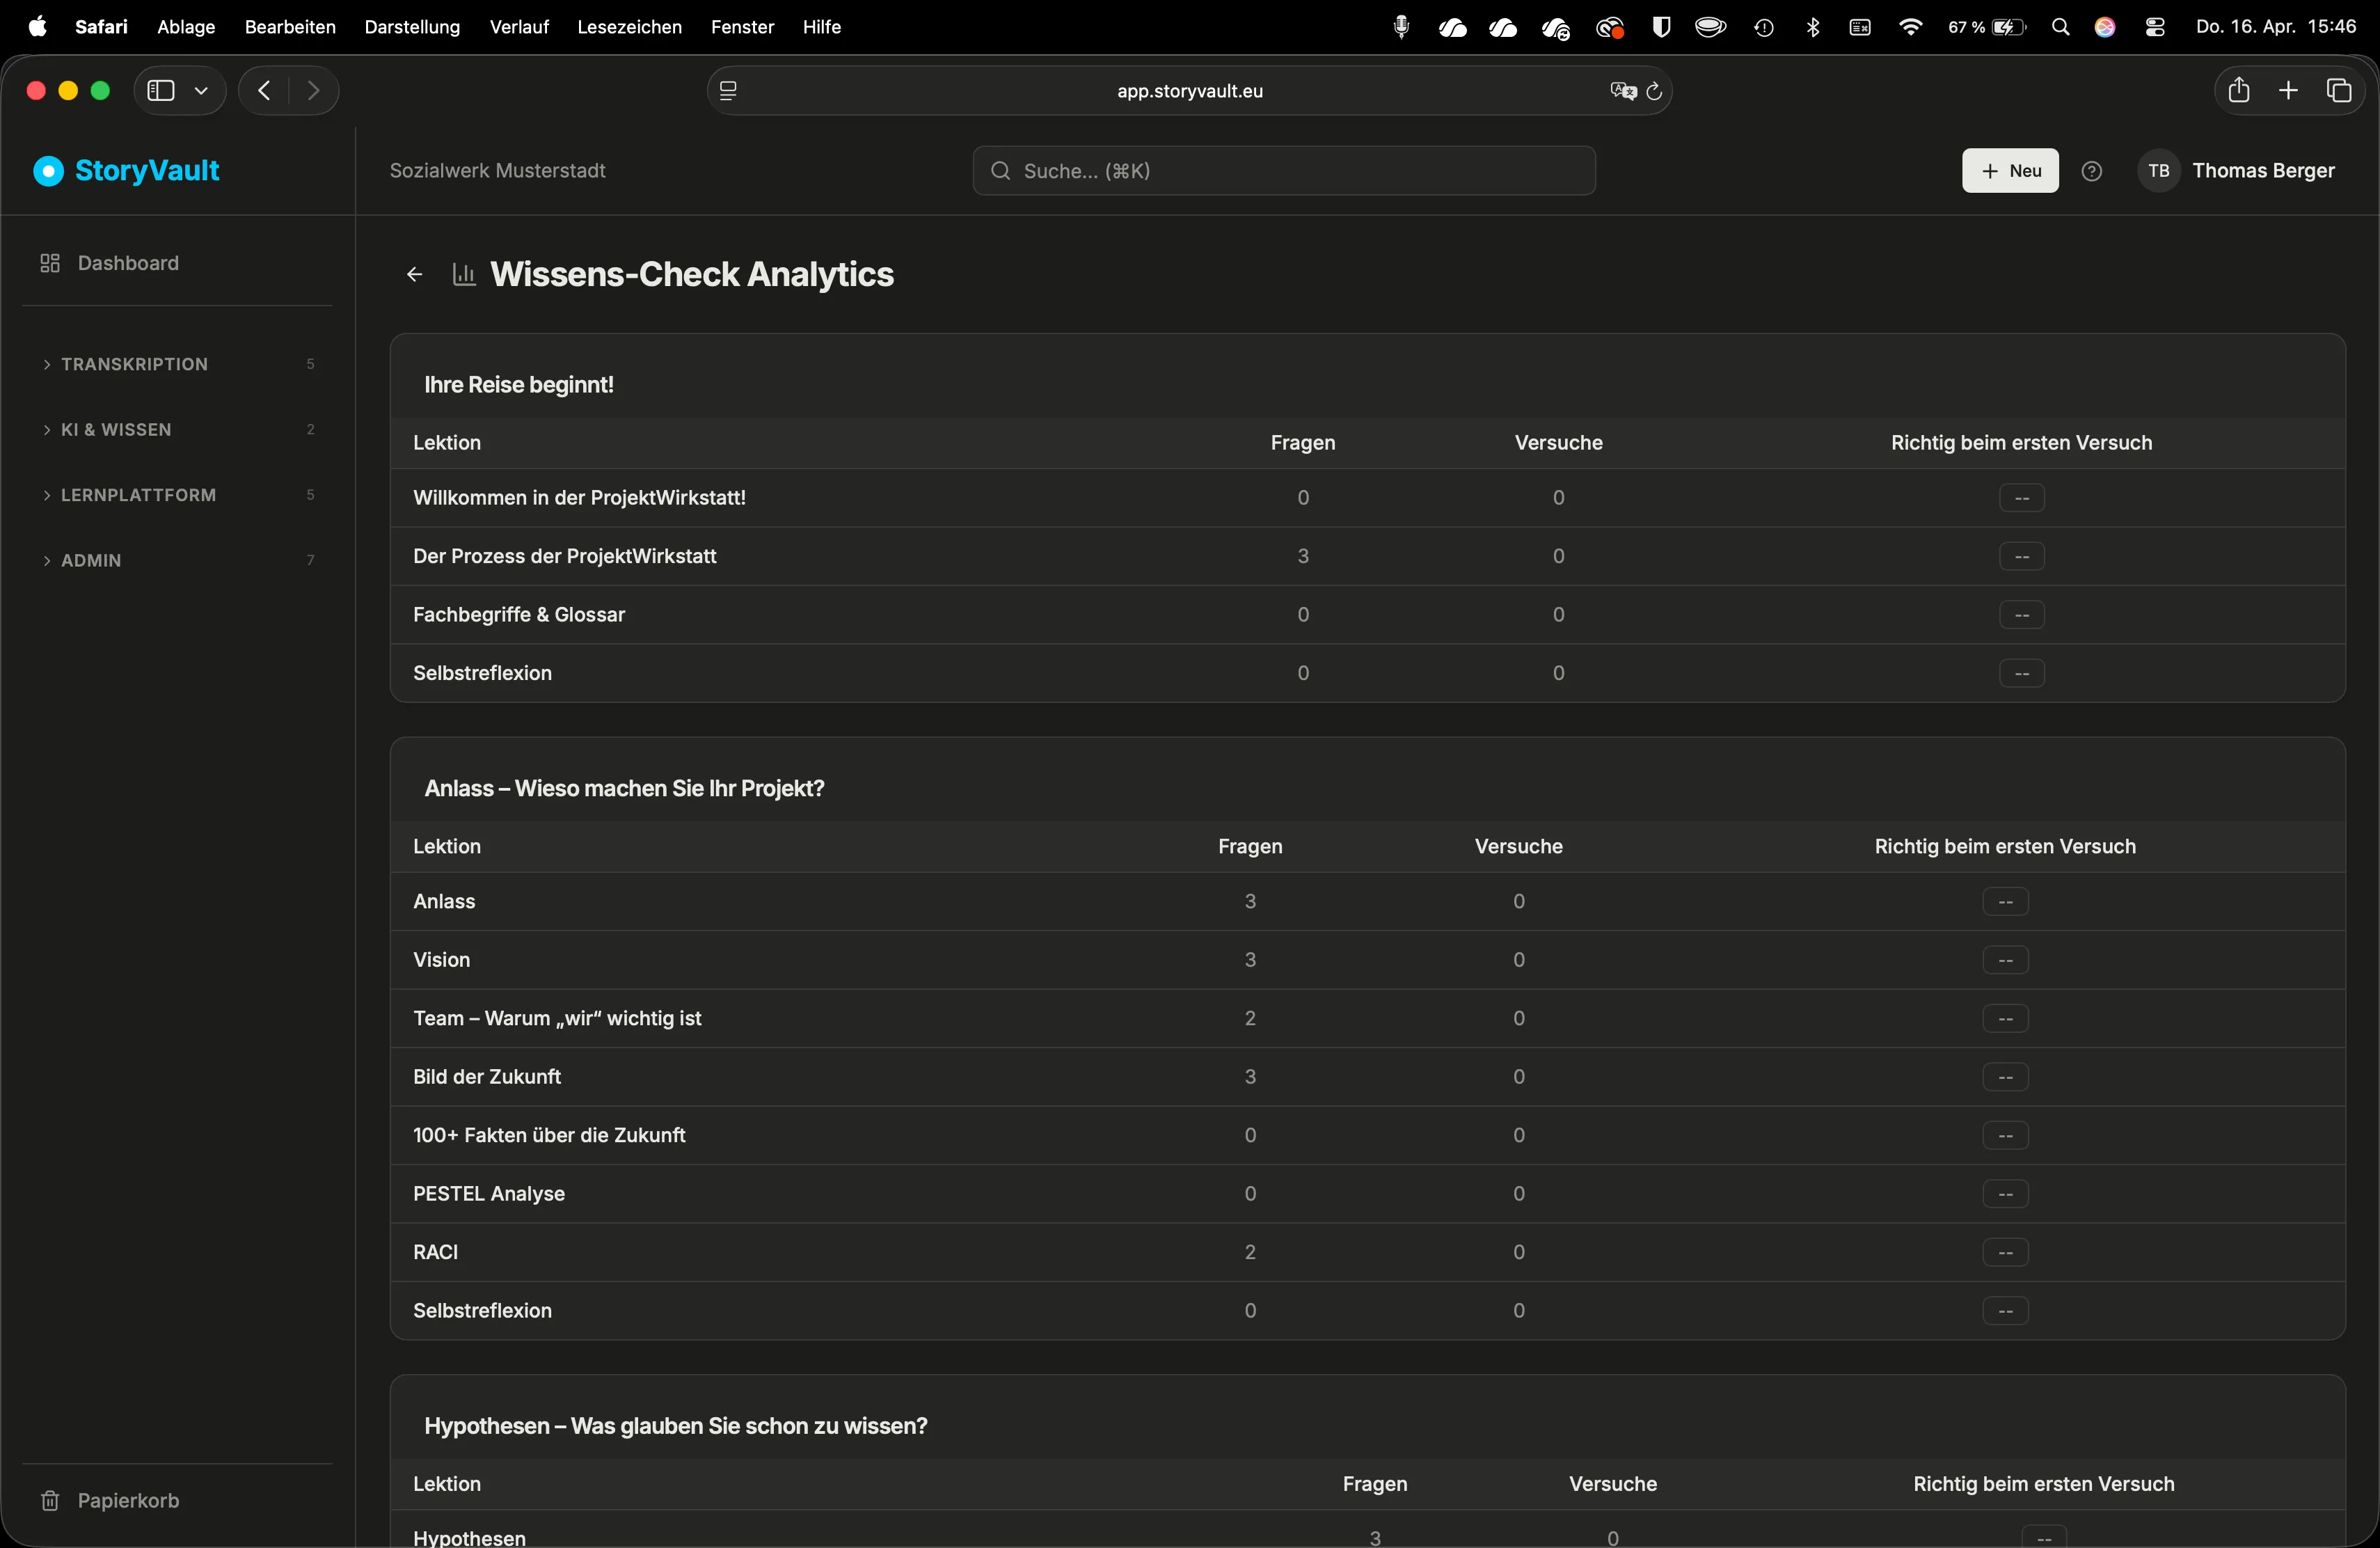Expand the TRANSKRIPTION sidebar section
The width and height of the screenshot is (2380, 1548).
click(x=177, y=364)
